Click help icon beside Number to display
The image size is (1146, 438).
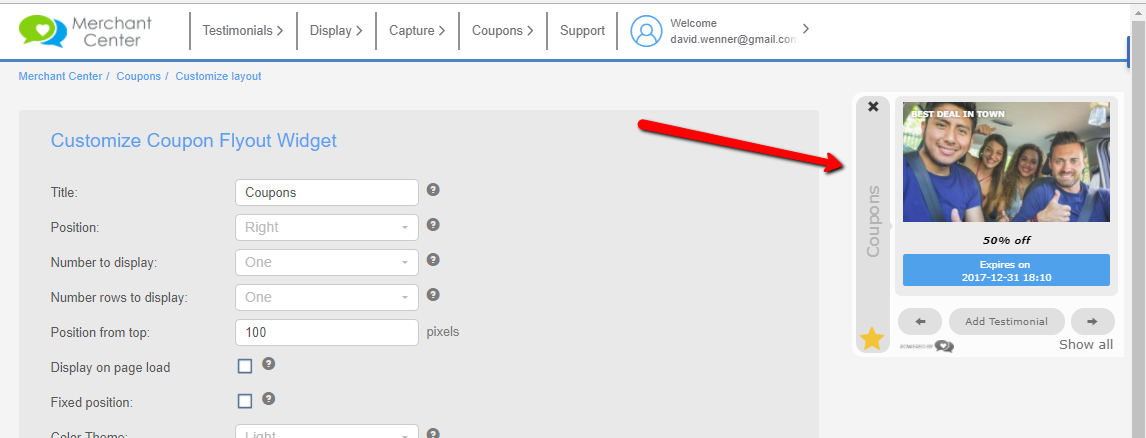(x=433, y=260)
